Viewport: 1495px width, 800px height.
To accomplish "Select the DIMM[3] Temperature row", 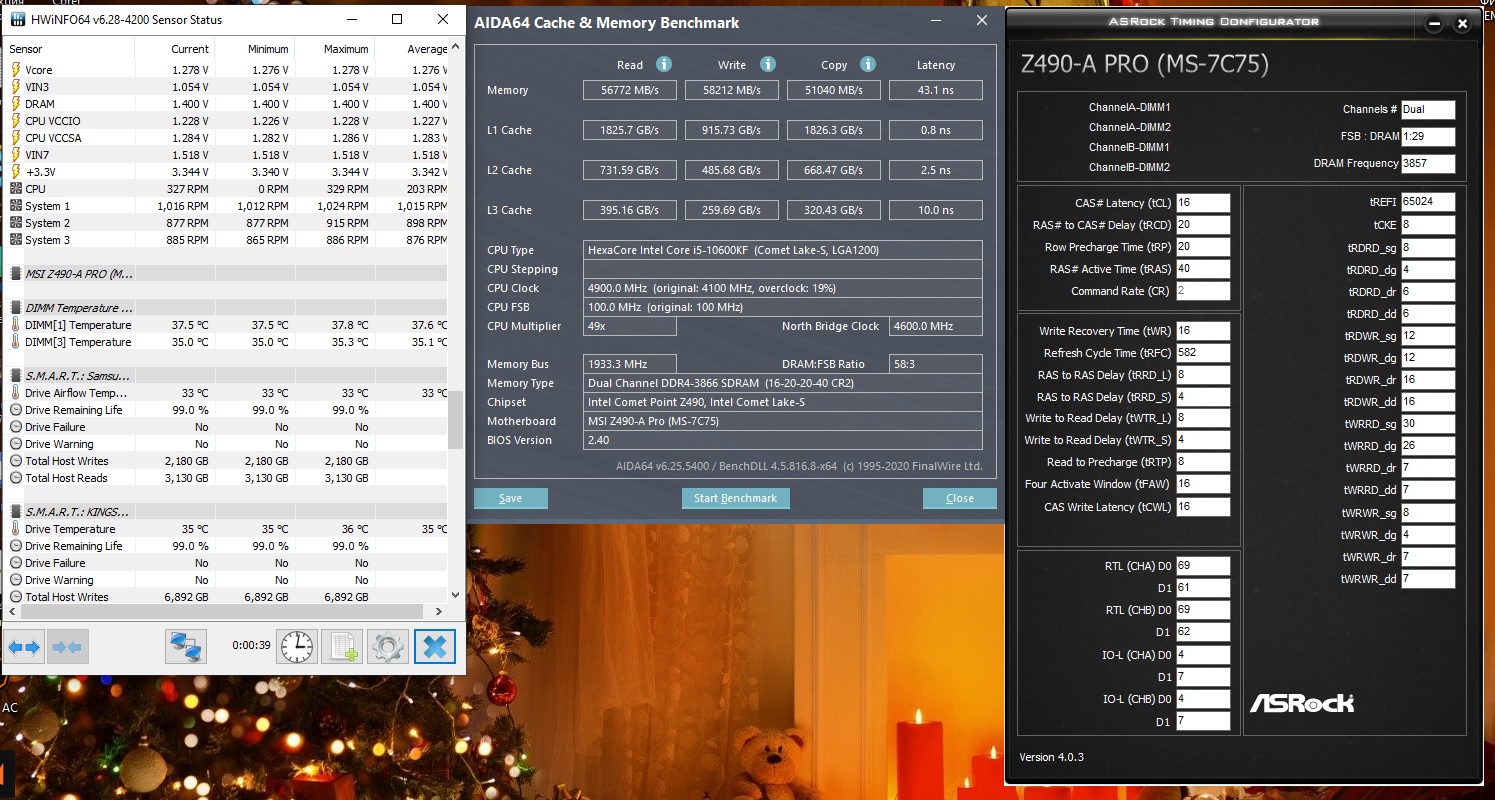I will 227,342.
